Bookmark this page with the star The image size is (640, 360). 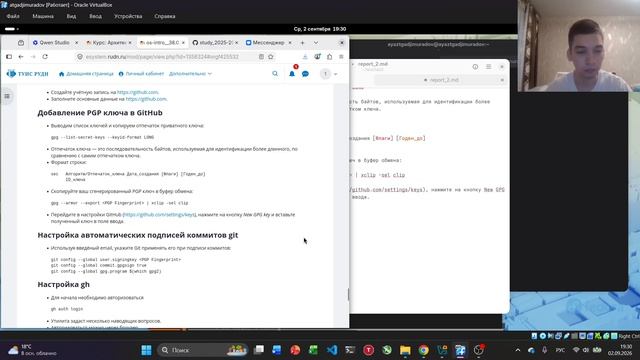pyautogui.click(x=271, y=57)
